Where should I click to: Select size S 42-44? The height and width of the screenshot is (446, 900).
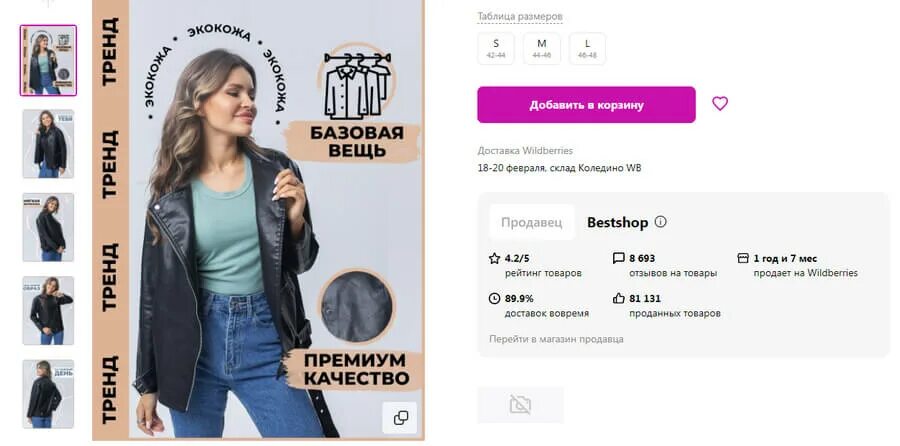pos(496,48)
